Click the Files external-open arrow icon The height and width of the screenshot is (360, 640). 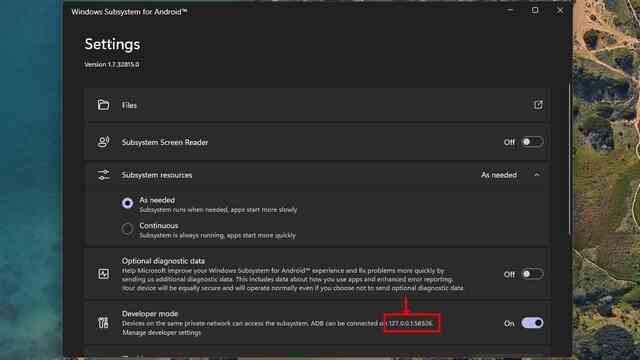pyautogui.click(x=538, y=105)
